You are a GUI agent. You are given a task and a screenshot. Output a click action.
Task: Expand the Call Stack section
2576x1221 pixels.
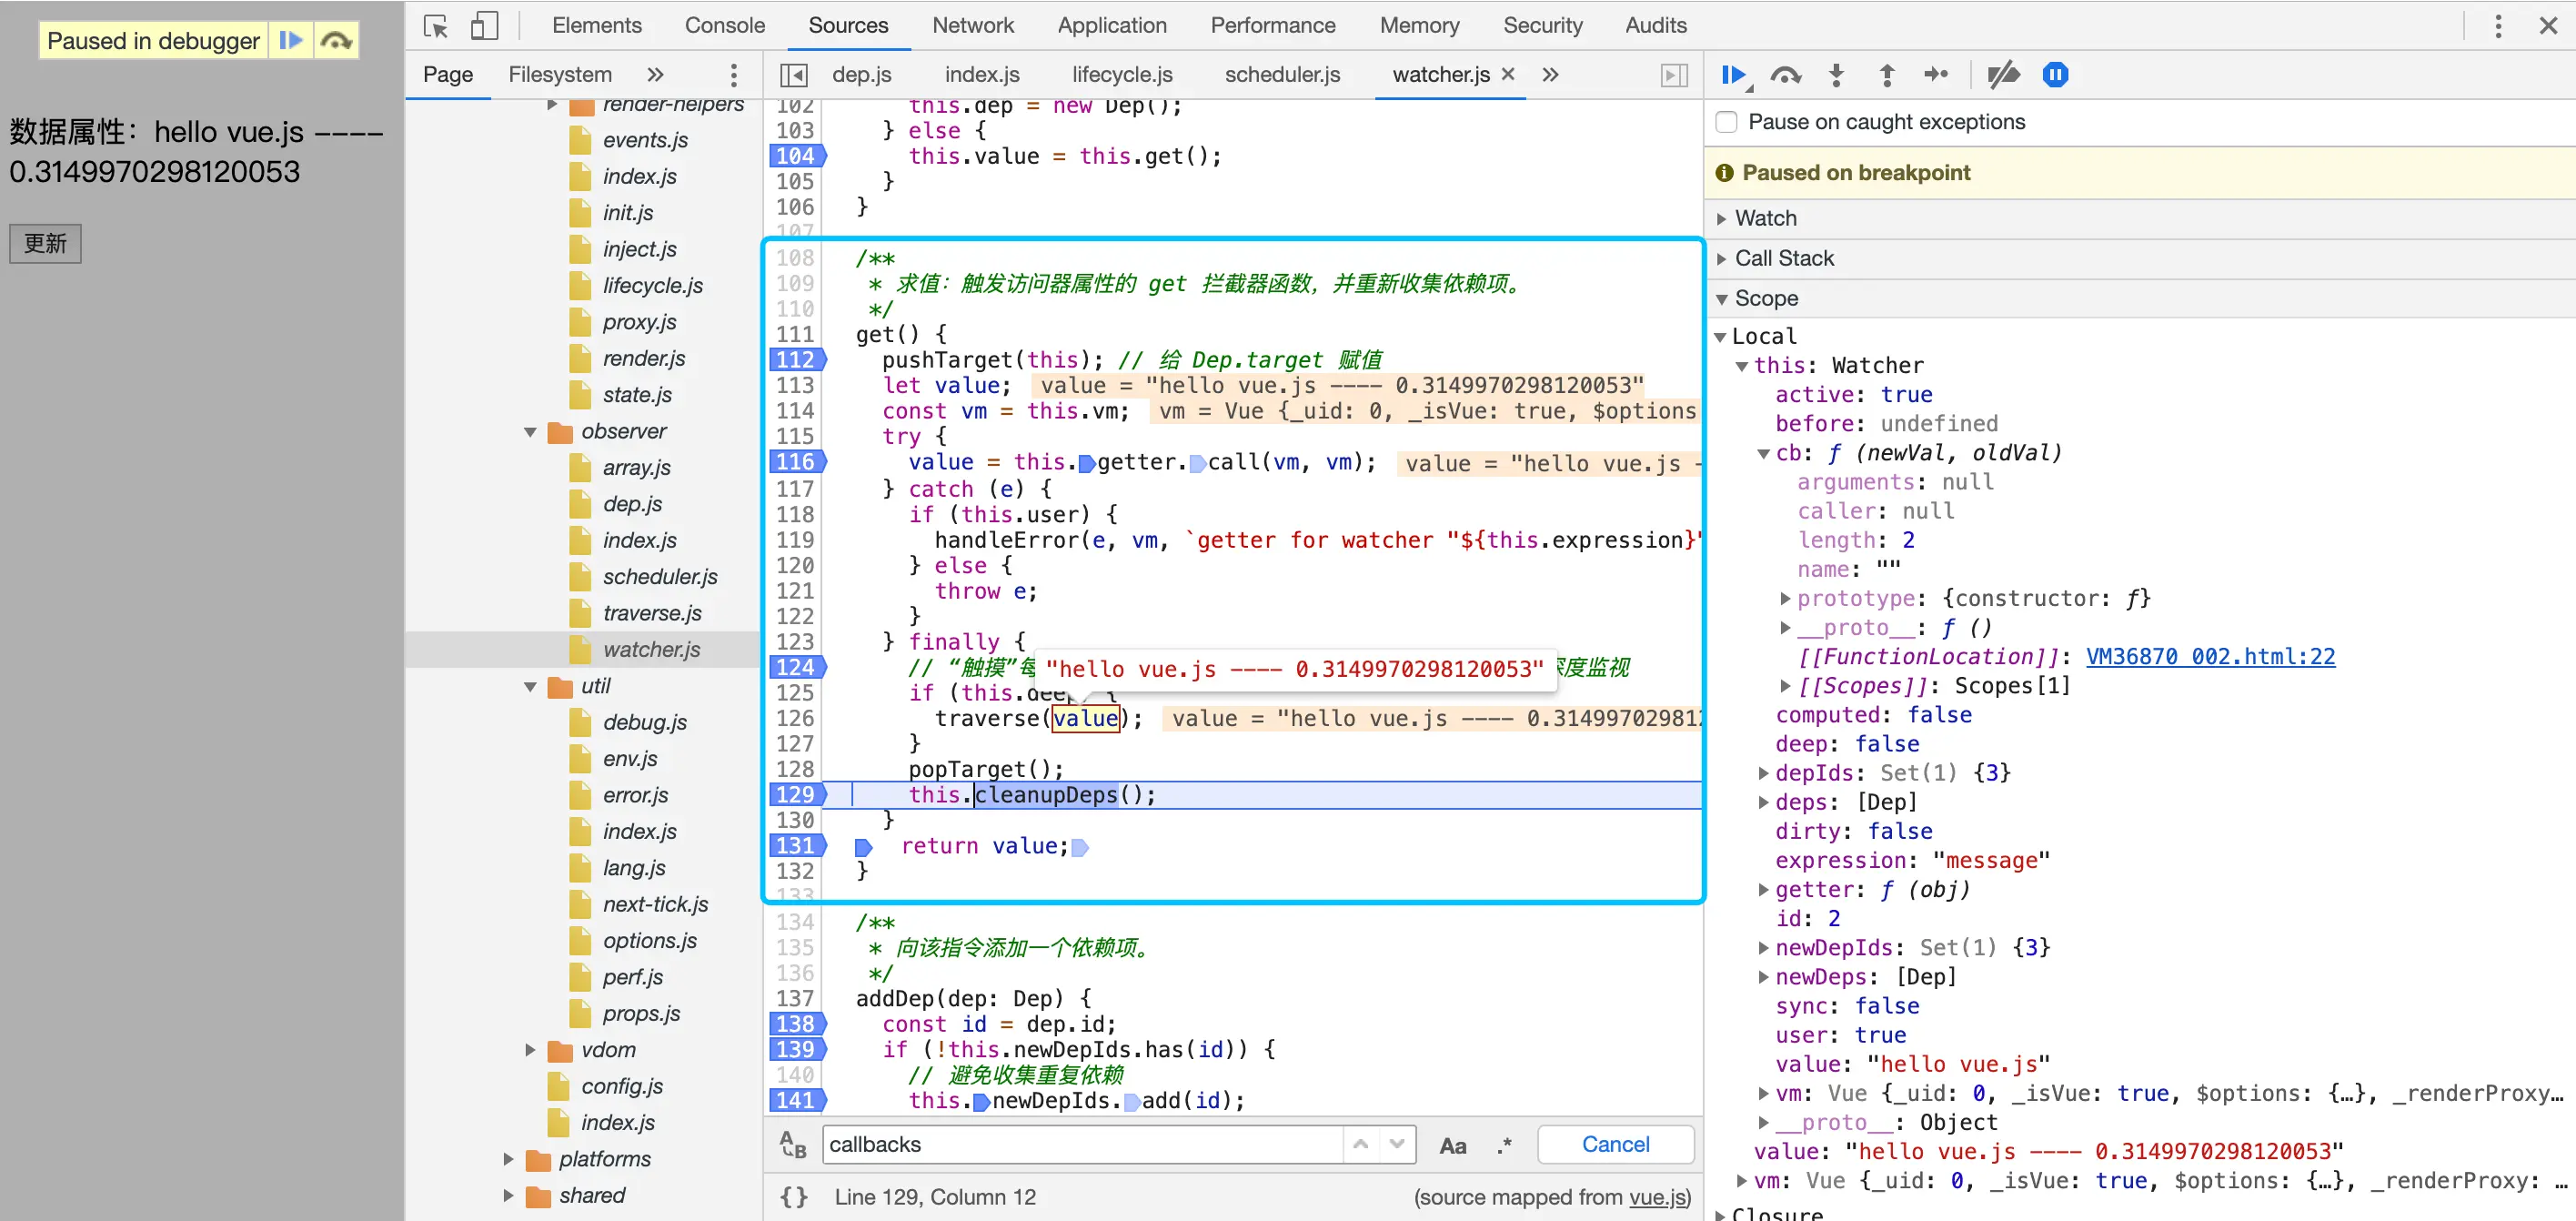coord(1784,258)
